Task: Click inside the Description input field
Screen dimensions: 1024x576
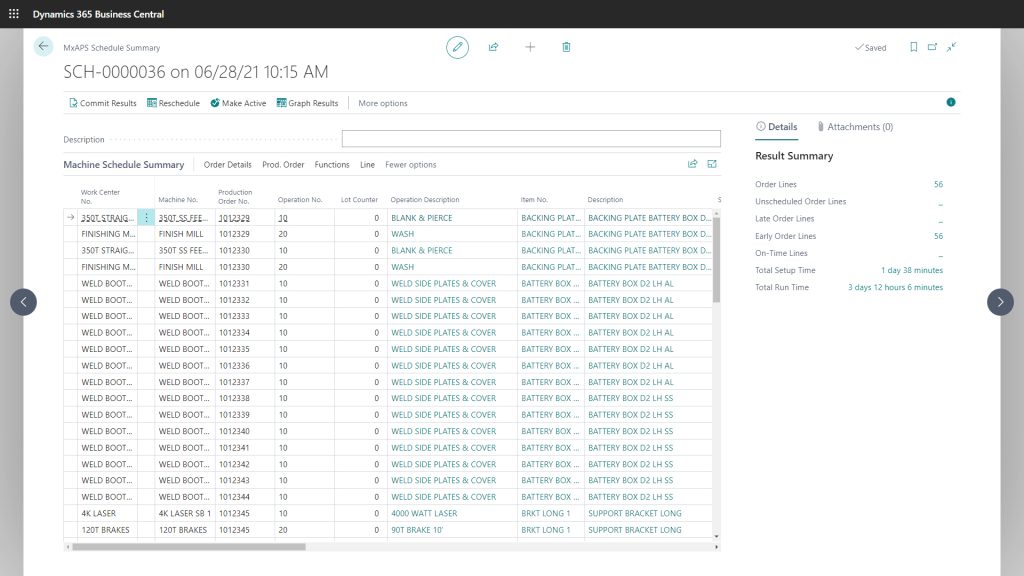Action: 530,137
